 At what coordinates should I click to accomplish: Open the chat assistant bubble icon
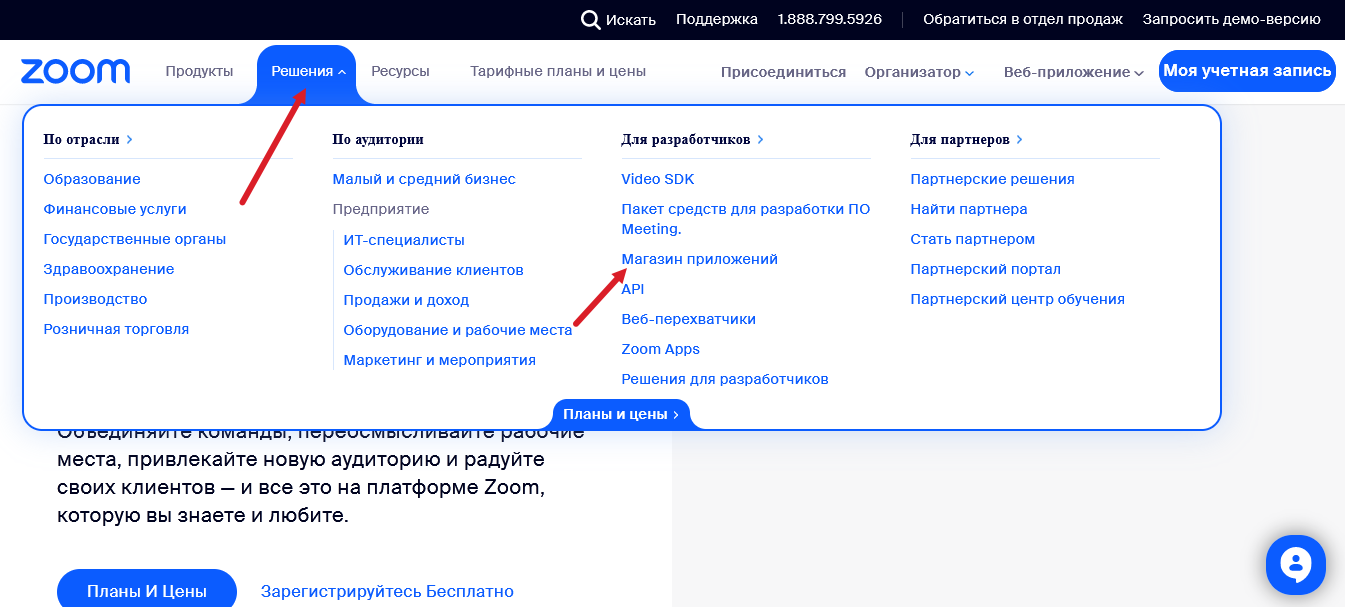(x=1295, y=566)
